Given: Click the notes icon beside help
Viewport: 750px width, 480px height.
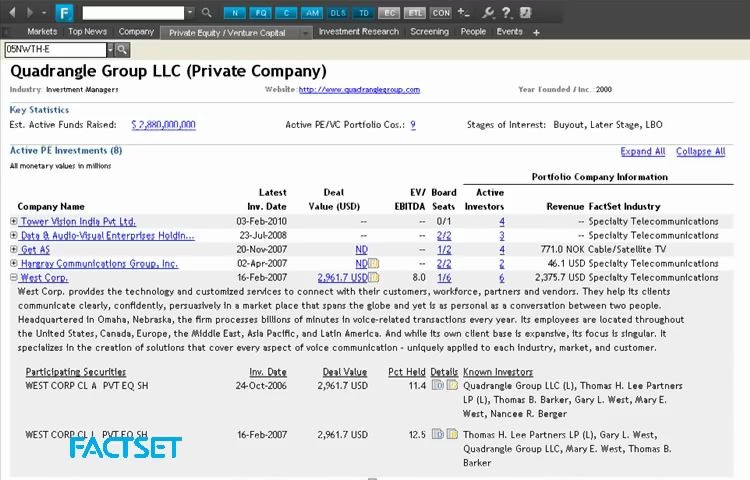Looking at the screenshot, I should click(525, 12).
